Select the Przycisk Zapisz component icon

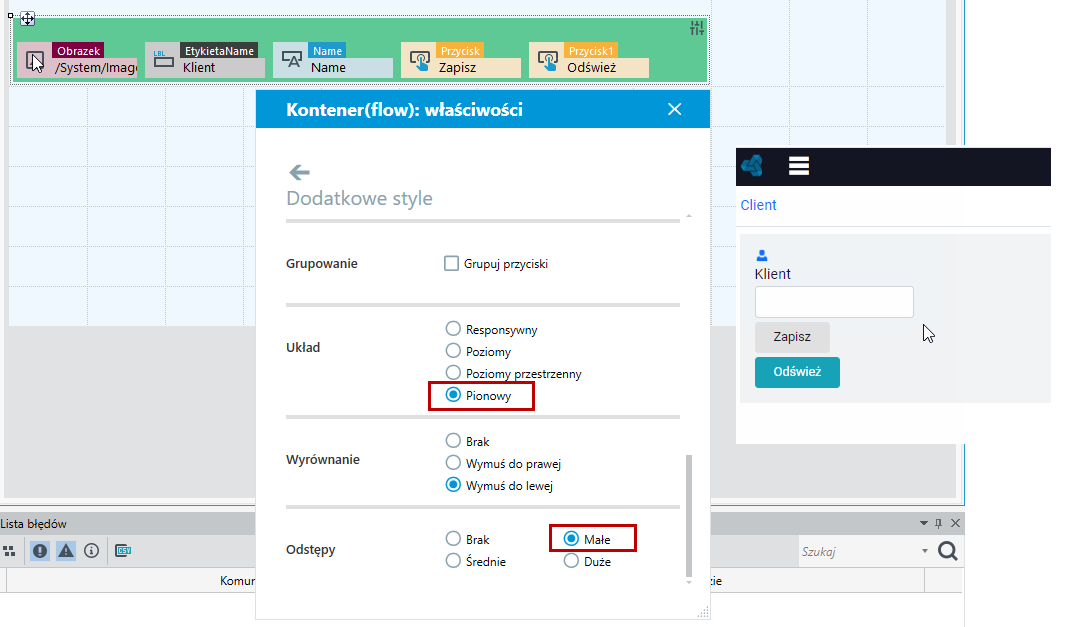pyautogui.click(x=419, y=60)
